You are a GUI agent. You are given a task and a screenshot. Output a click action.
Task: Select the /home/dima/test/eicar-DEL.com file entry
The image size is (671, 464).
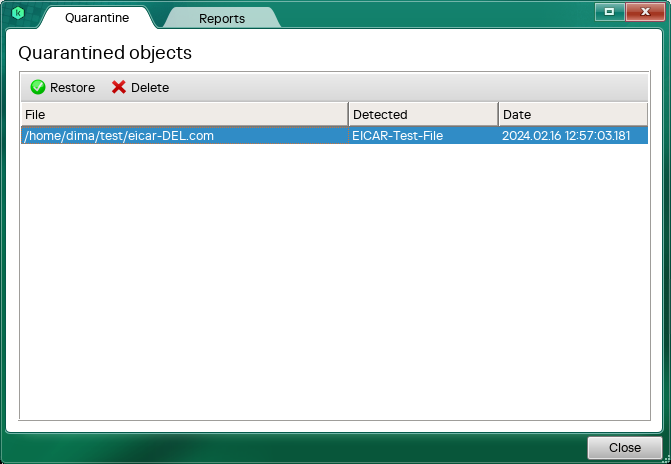pyautogui.click(x=185, y=136)
